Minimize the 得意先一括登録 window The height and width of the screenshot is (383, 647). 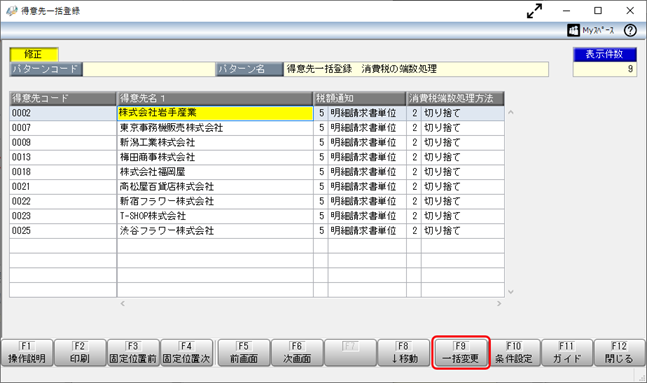(567, 11)
